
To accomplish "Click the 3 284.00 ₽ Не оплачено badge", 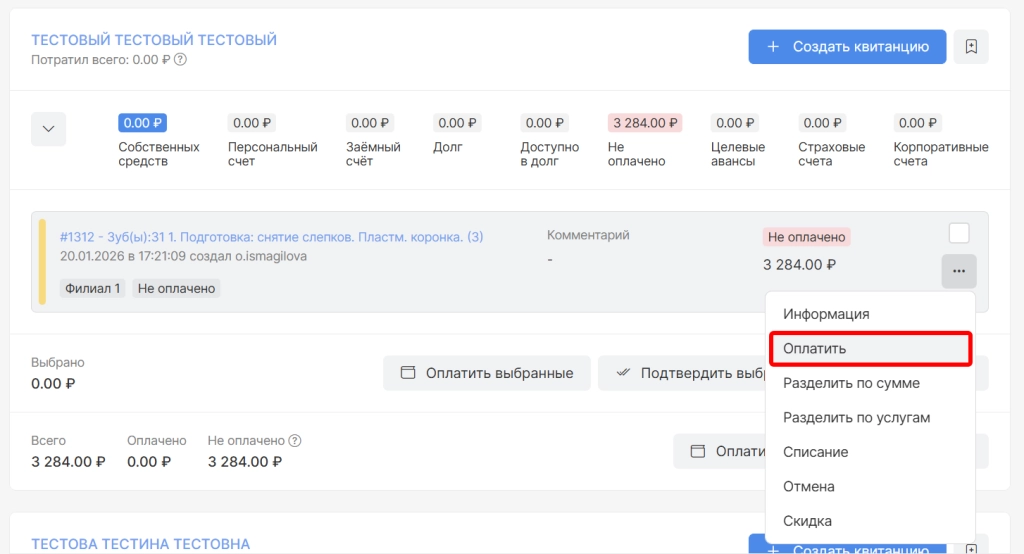I will pyautogui.click(x=645, y=123).
